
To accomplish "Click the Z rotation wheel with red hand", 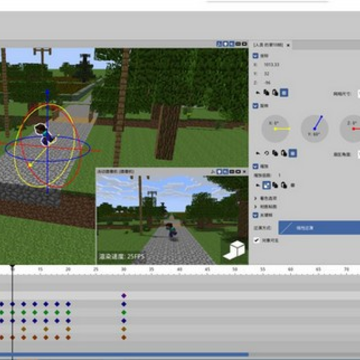I will [x=351, y=129].
